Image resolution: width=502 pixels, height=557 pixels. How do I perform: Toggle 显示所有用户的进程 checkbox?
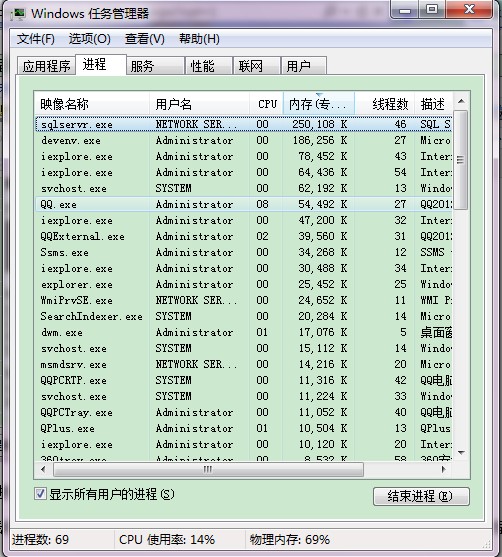tap(40, 494)
